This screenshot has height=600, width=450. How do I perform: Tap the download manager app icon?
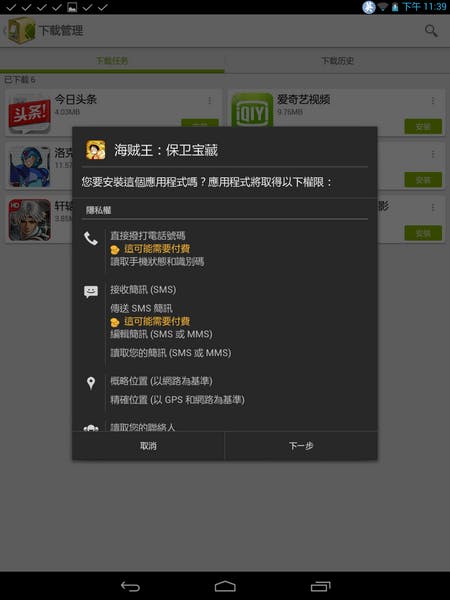pos(22,30)
